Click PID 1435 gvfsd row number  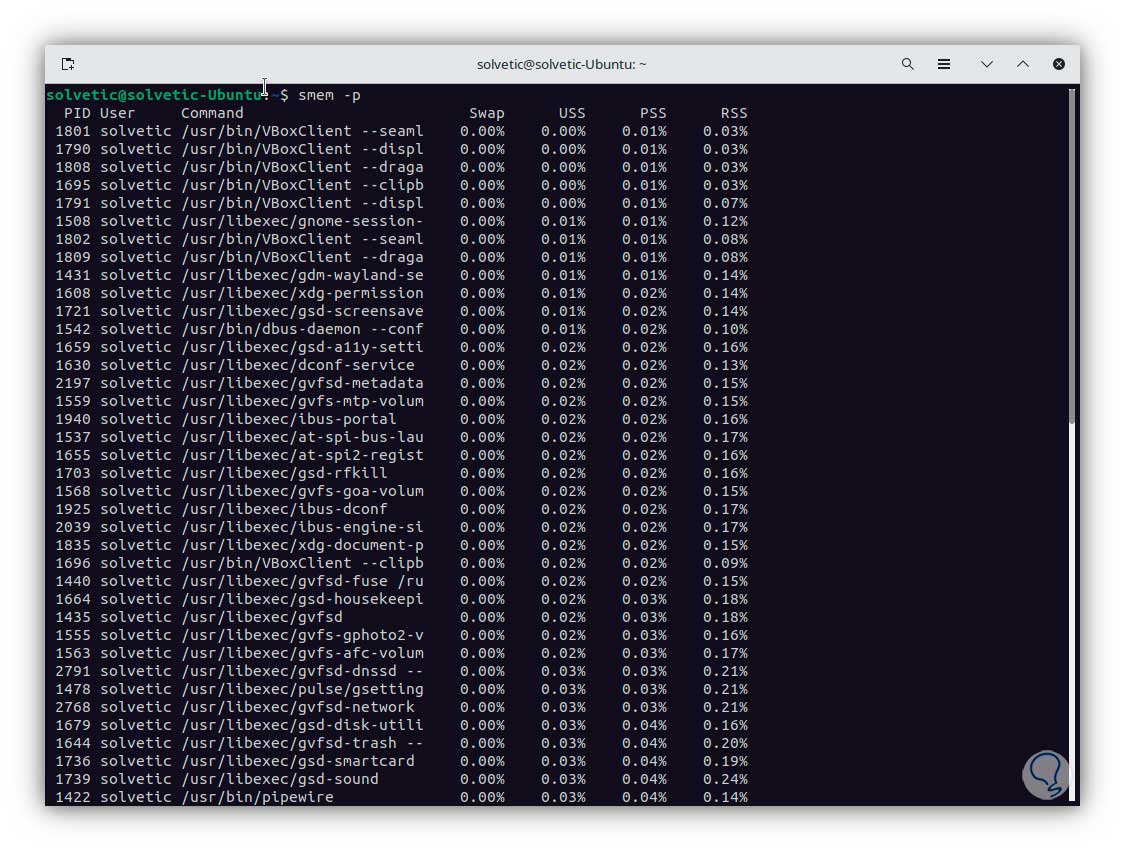73,617
